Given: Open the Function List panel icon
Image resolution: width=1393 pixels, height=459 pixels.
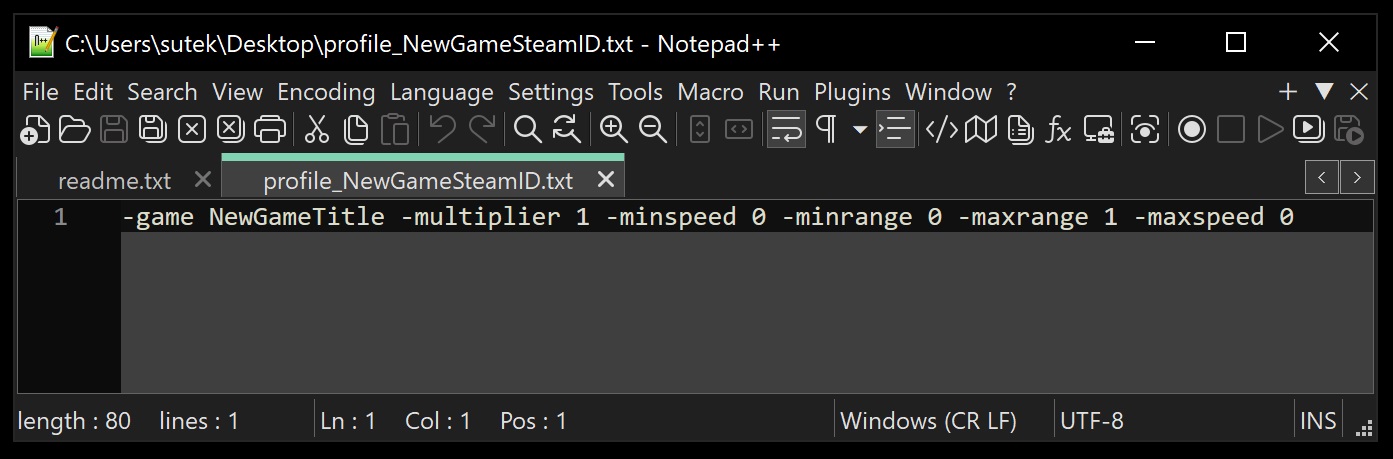Looking at the screenshot, I should click(1059, 129).
